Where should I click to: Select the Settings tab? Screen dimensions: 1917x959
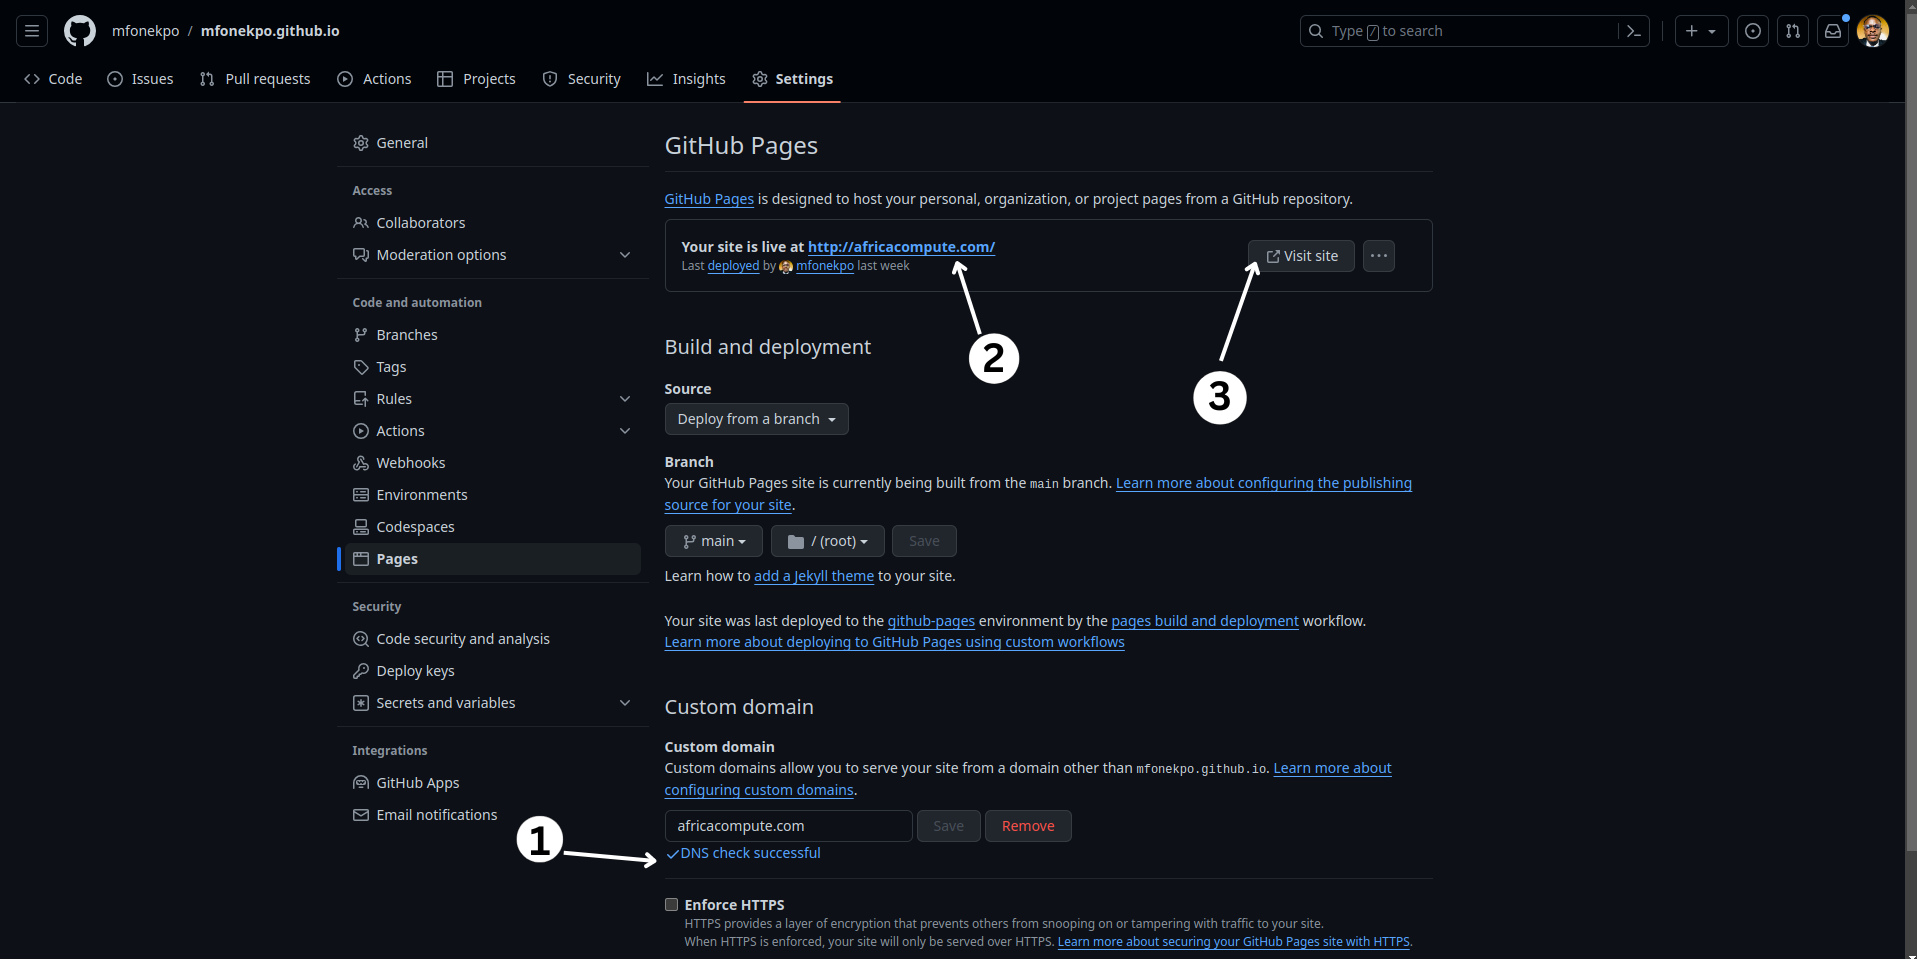[792, 79]
